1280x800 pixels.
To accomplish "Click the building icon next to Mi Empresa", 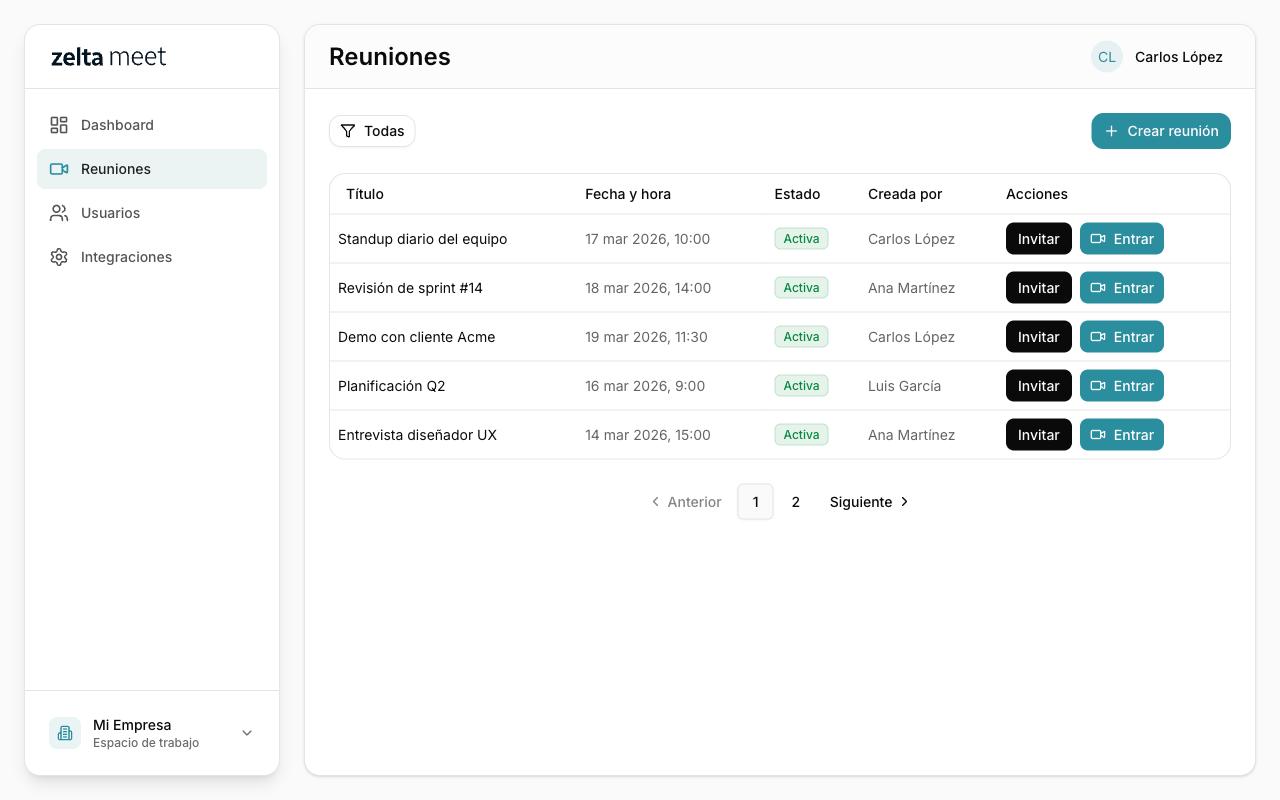I will 64,733.
